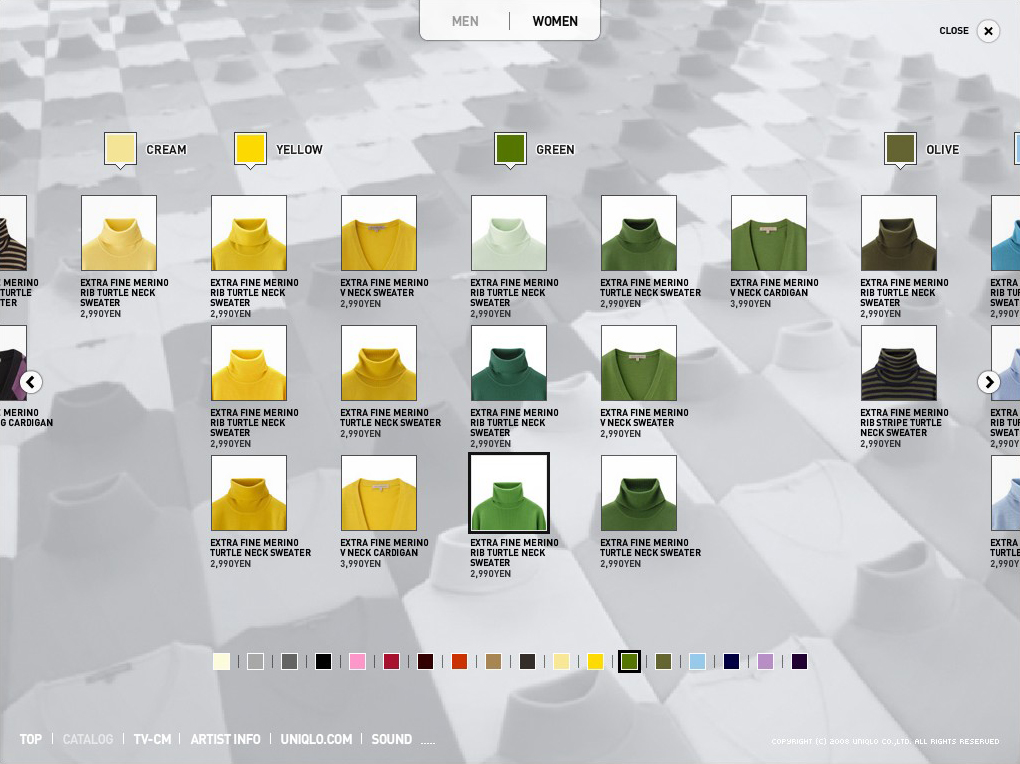Viewport: 1020px width, 764px height.
Task: Visit the UNIQLO.COM link
Action: pyautogui.click(x=316, y=739)
